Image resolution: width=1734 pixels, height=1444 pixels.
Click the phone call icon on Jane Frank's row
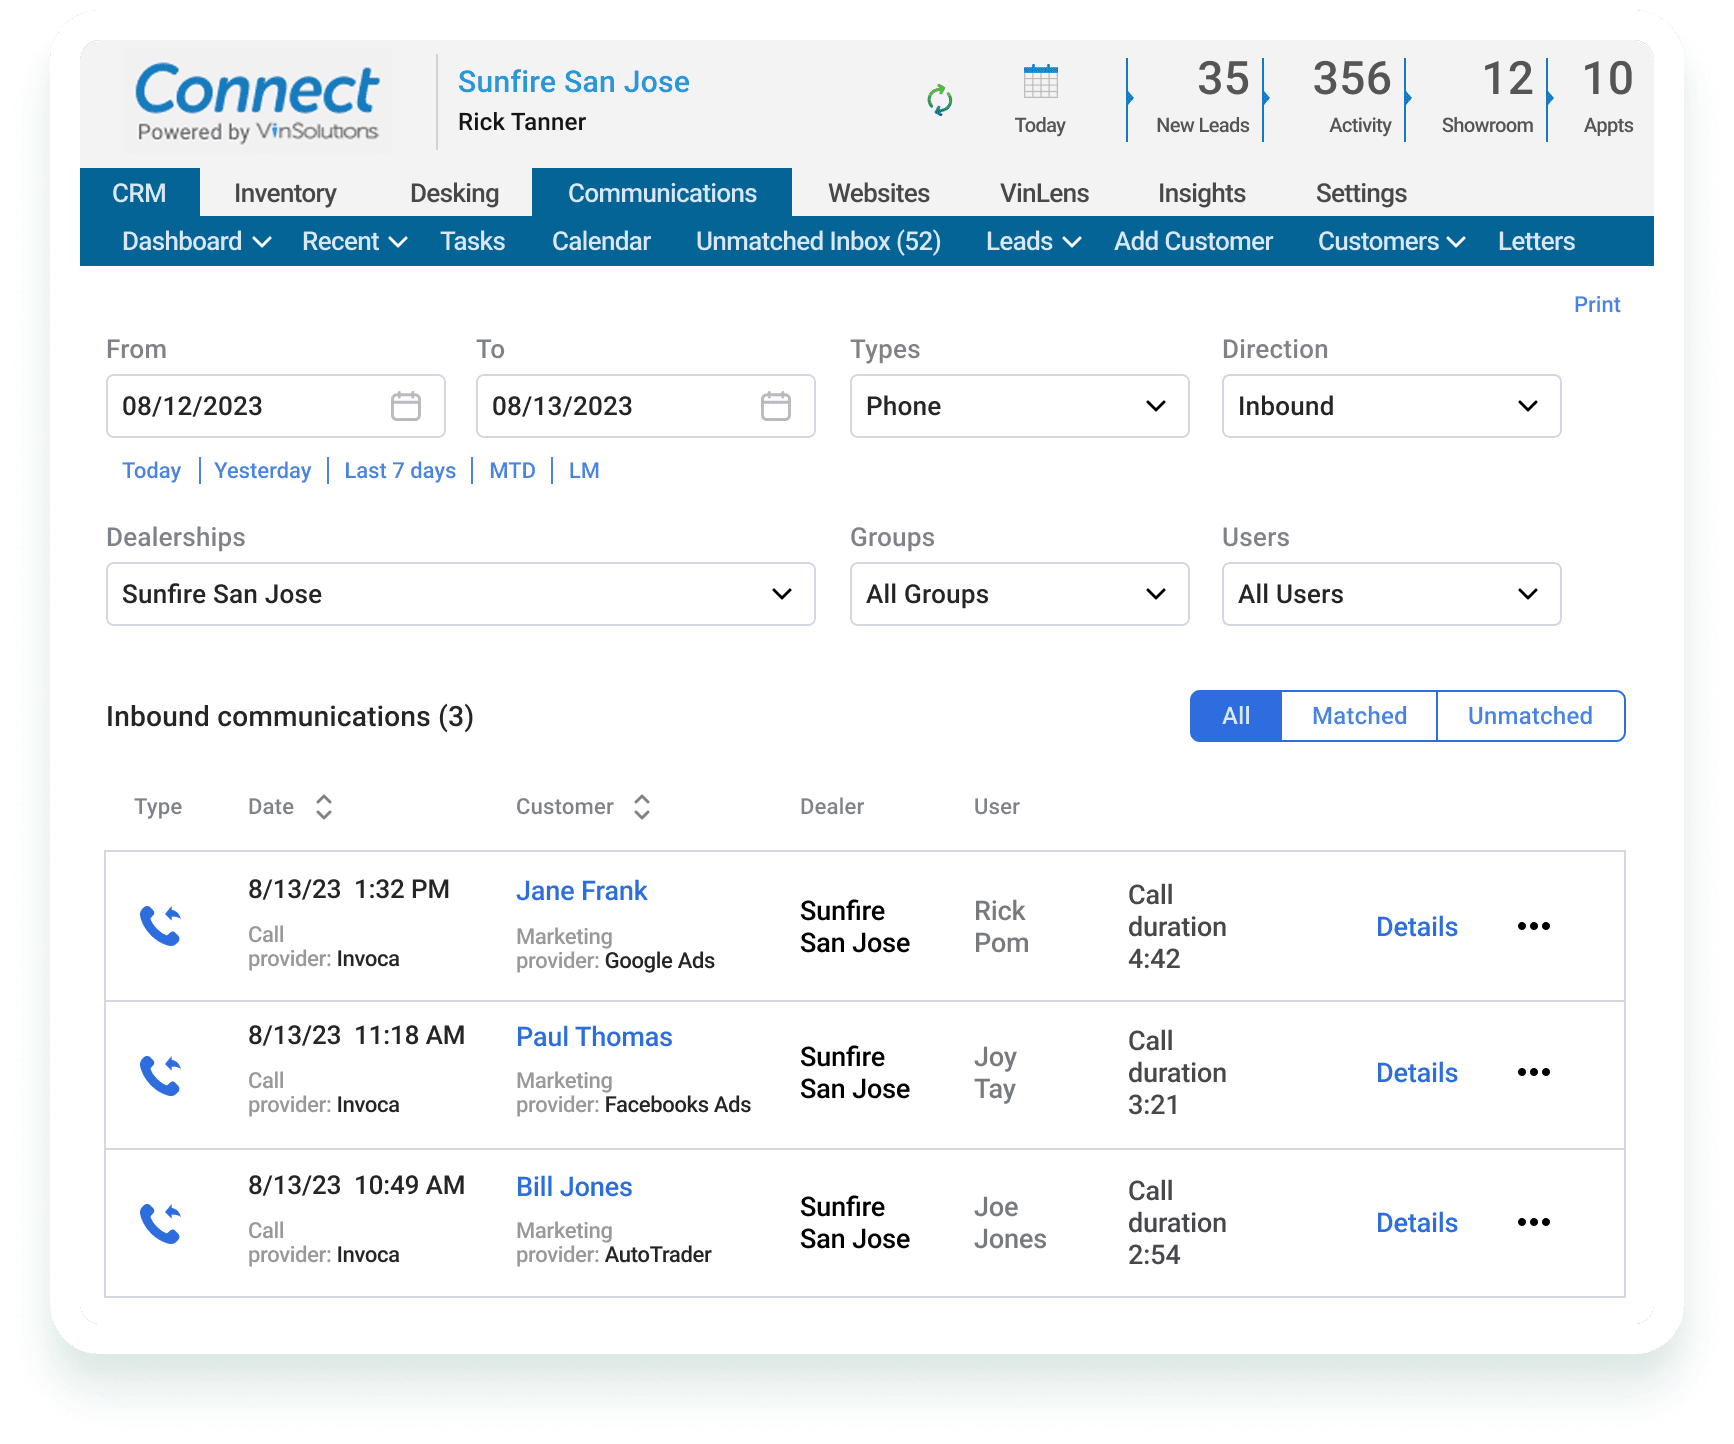click(161, 926)
